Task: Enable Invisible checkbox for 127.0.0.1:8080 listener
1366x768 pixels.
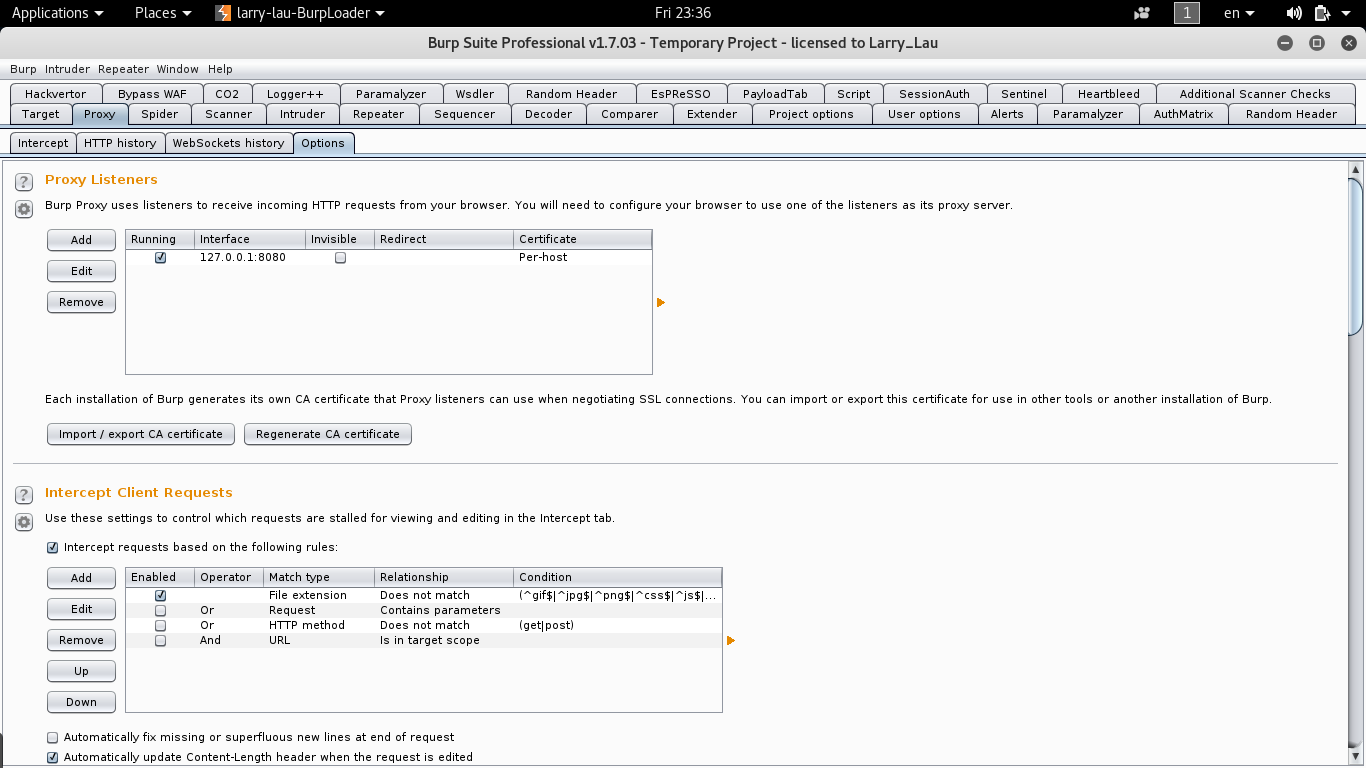Action: click(x=340, y=257)
